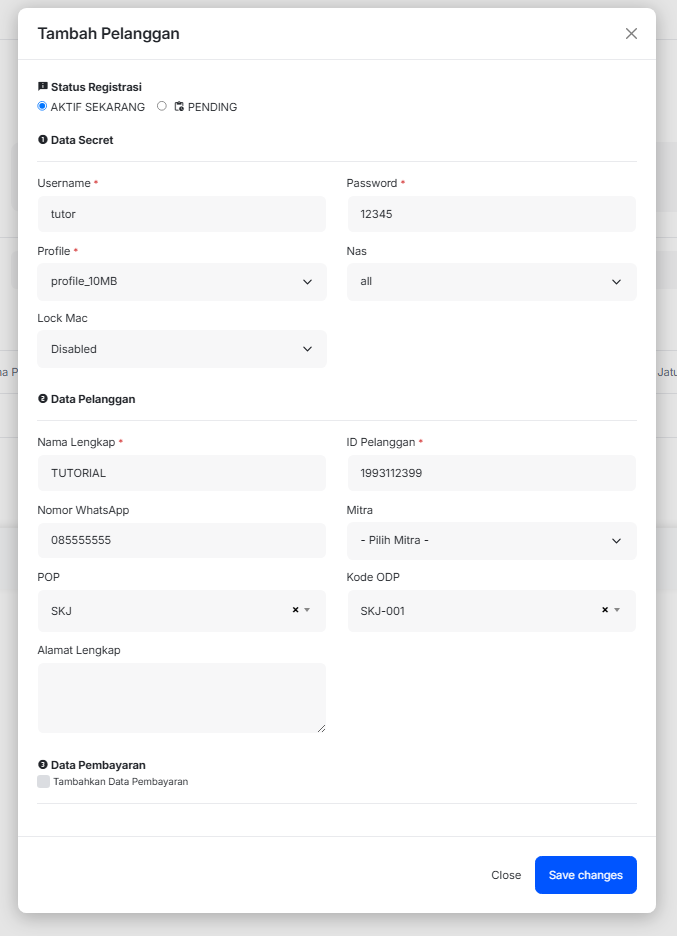Screen dimensions: 677x936
Task: Click the Nama Lengkap input field
Action: [x=182, y=473]
